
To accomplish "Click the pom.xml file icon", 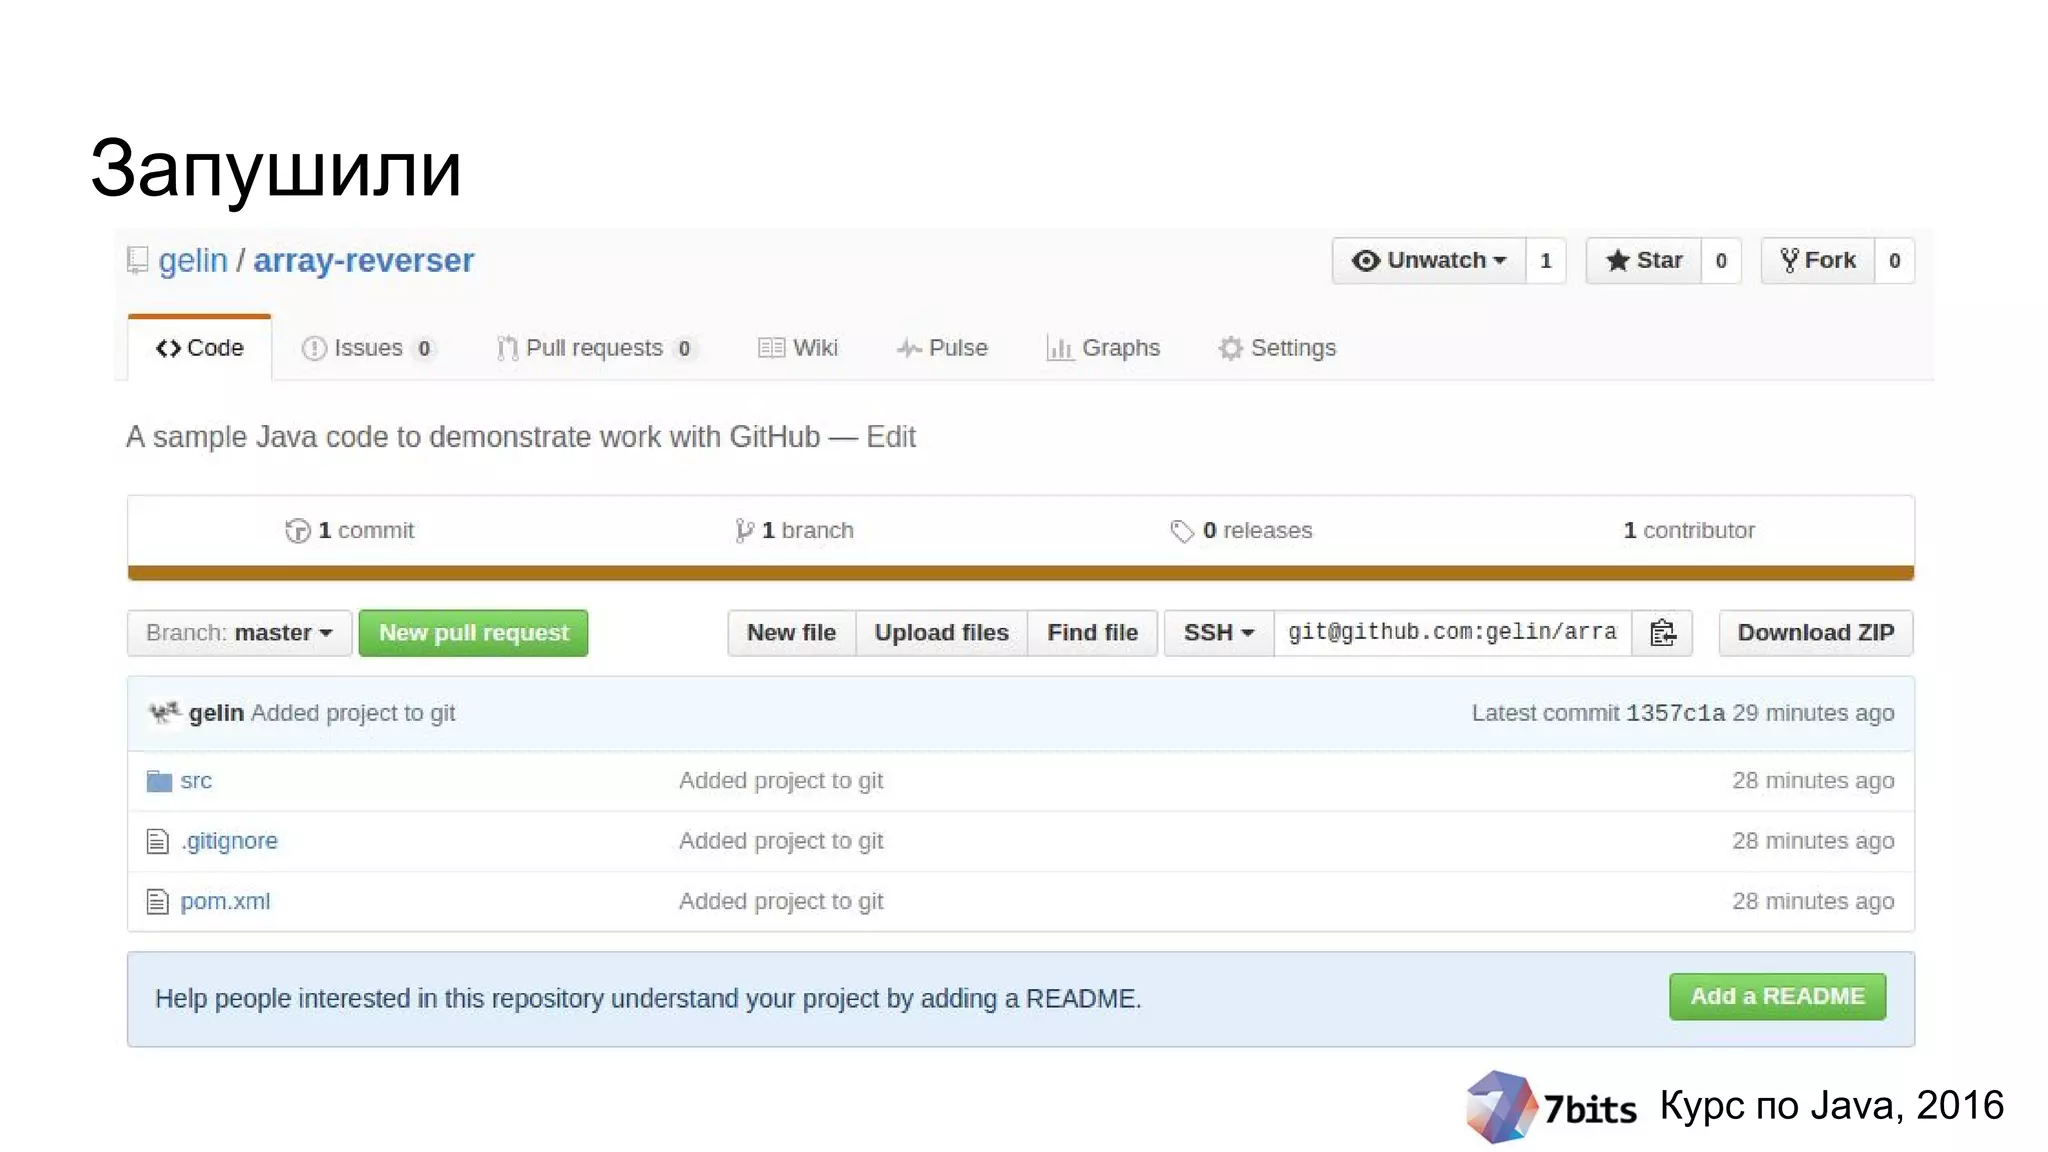I will tap(157, 902).
